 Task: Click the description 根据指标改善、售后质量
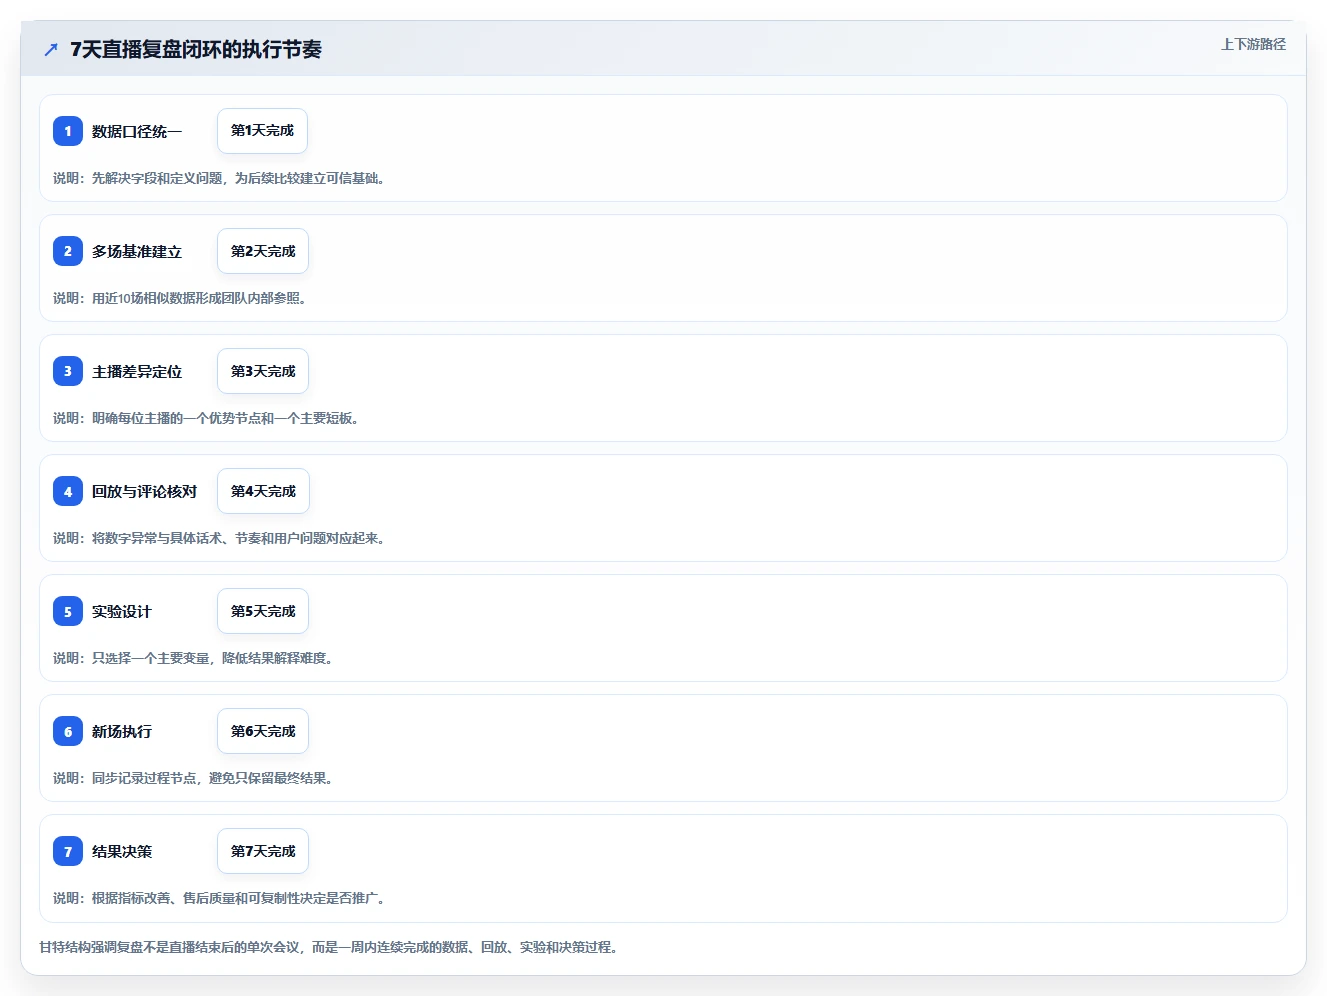[219, 898]
